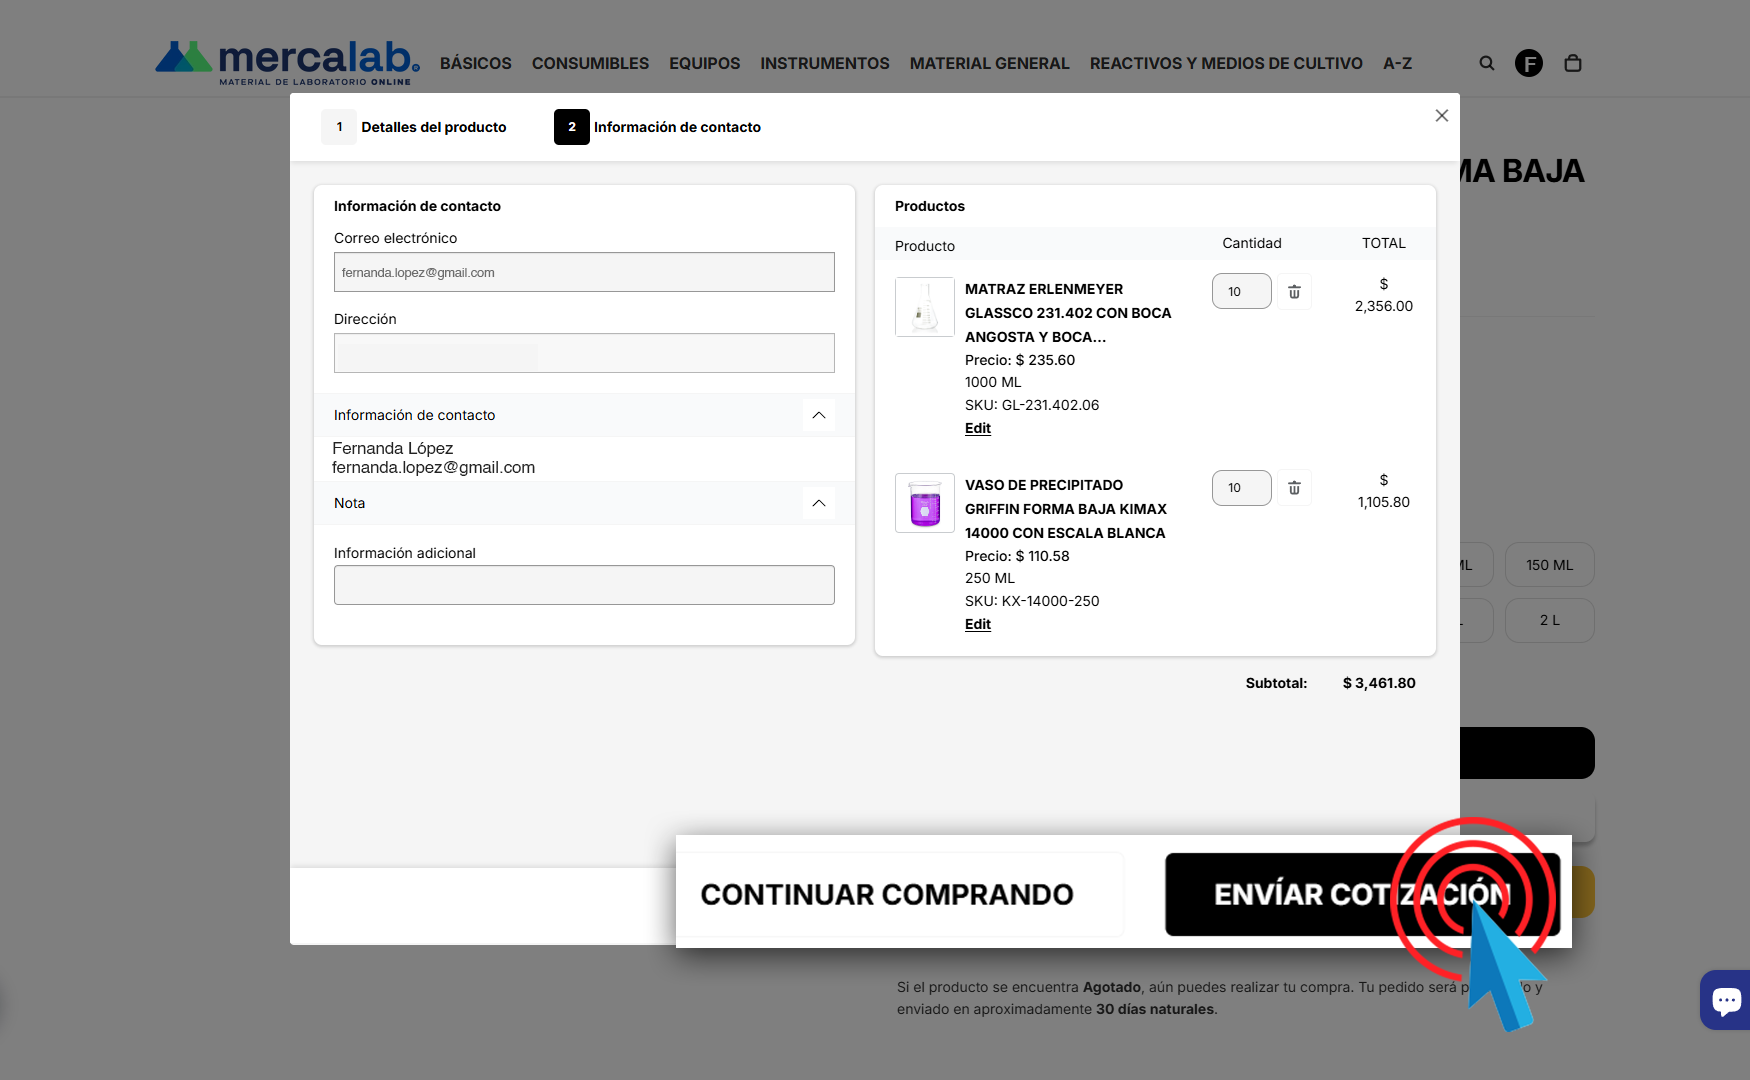
Task: Click CONTINUAR COMPRANDO button
Action: point(887,894)
